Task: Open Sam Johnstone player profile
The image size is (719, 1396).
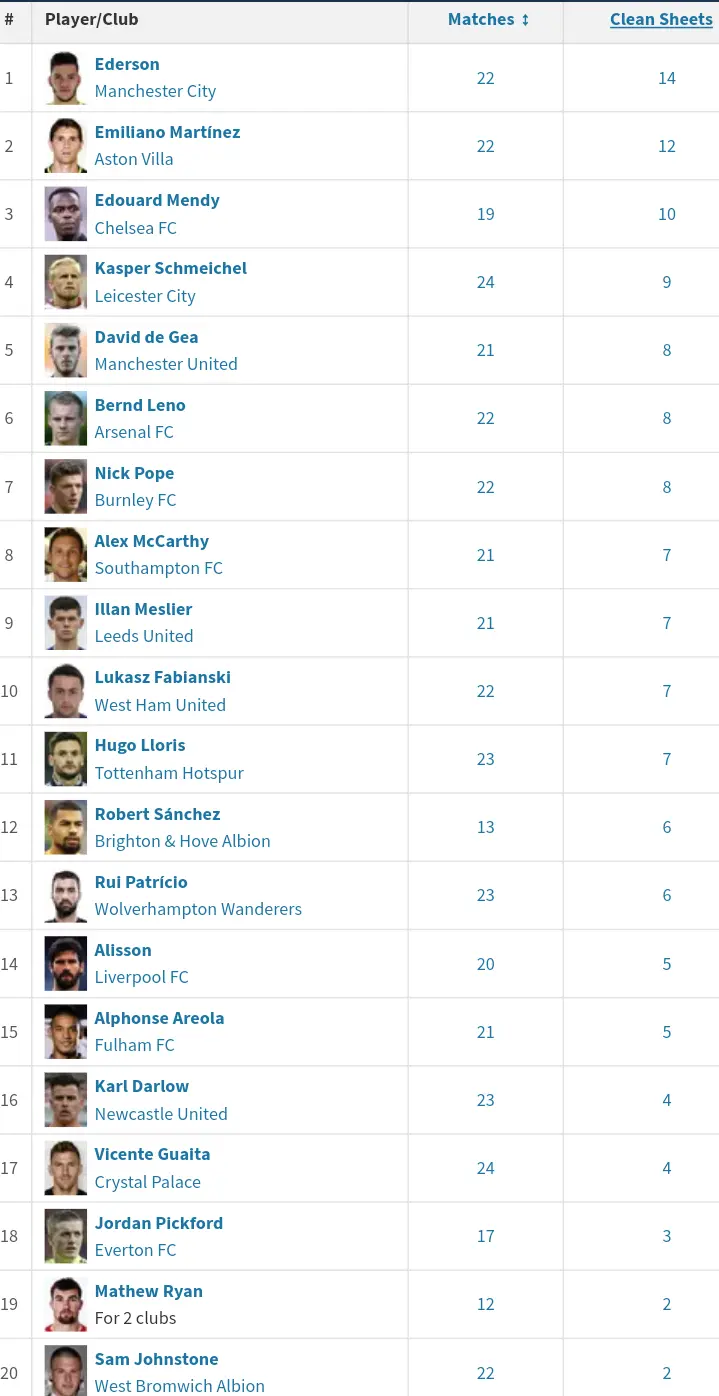Action: click(156, 1359)
